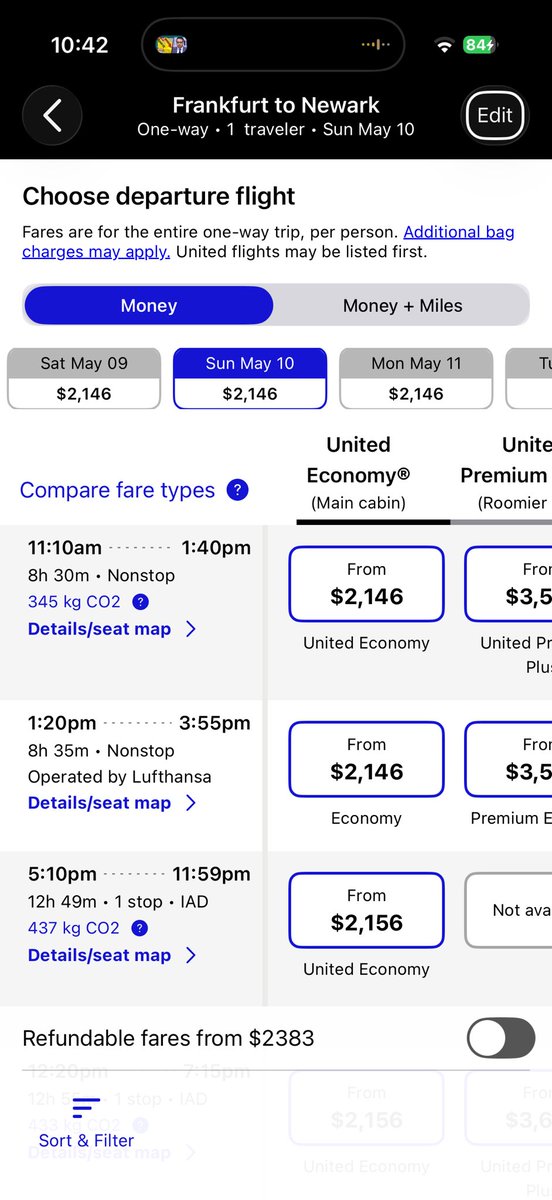The width and height of the screenshot is (552, 1200).
Task: Tap the Compare fare types help icon
Action: click(x=237, y=490)
